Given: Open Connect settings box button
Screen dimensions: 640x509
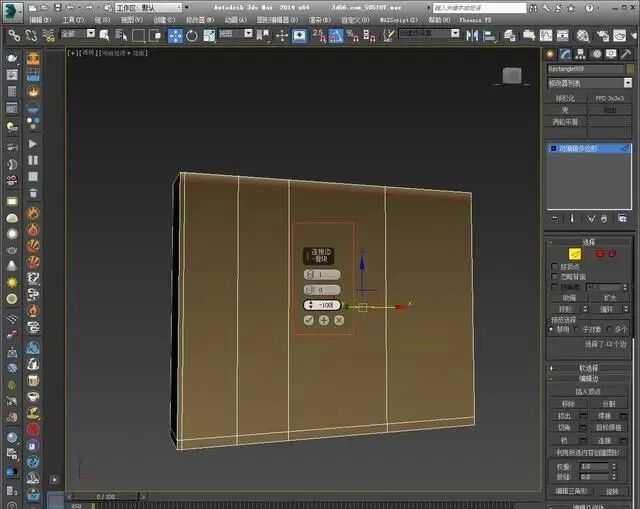Looking at the screenshot, I should tap(623, 440).
